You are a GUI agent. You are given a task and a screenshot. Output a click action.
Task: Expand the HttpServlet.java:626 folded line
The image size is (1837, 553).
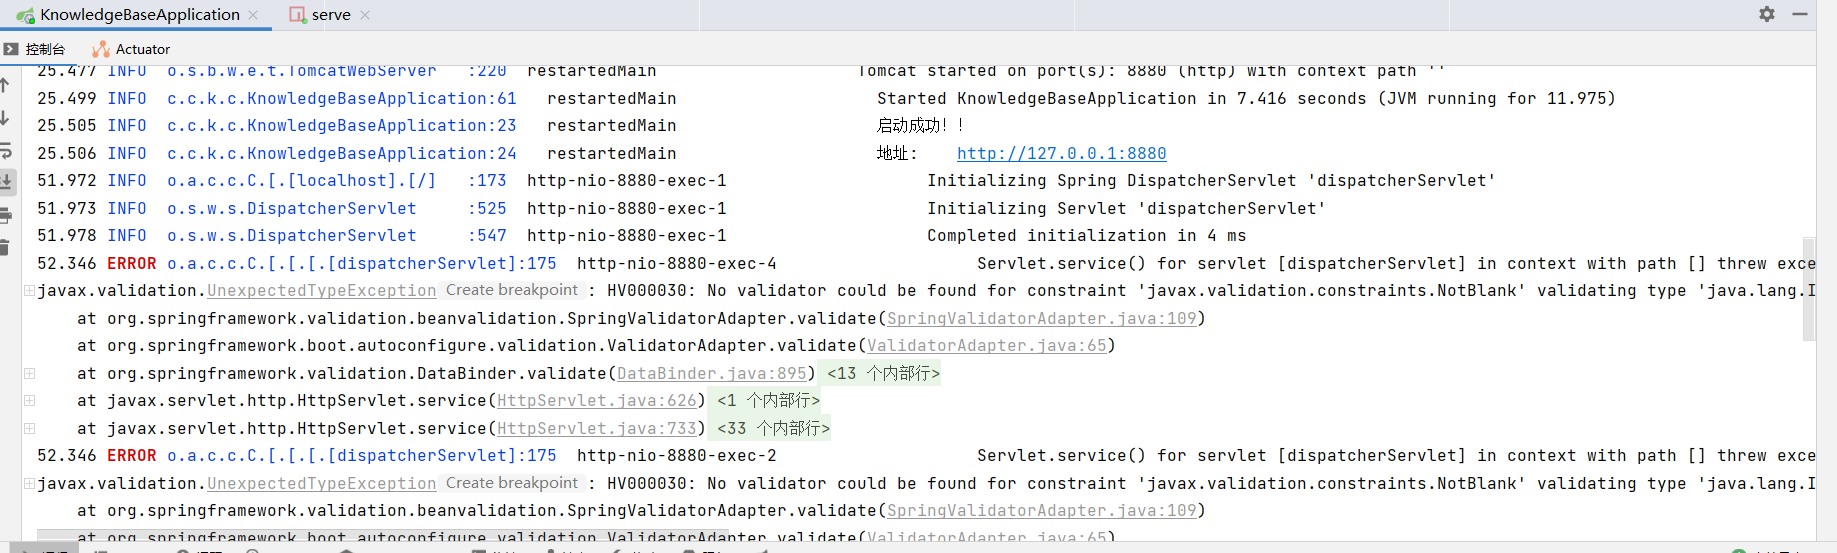click(x=768, y=400)
